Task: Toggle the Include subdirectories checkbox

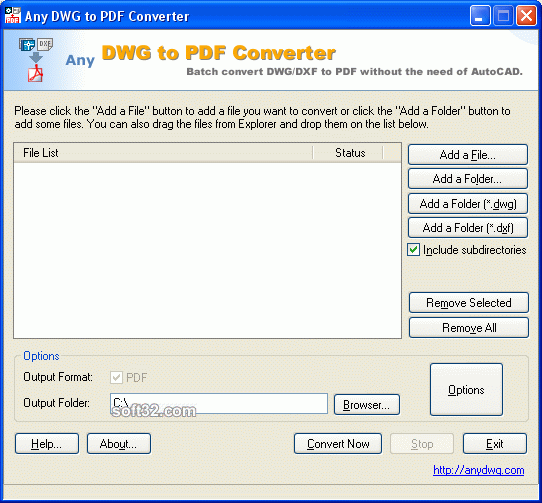Action: click(413, 250)
